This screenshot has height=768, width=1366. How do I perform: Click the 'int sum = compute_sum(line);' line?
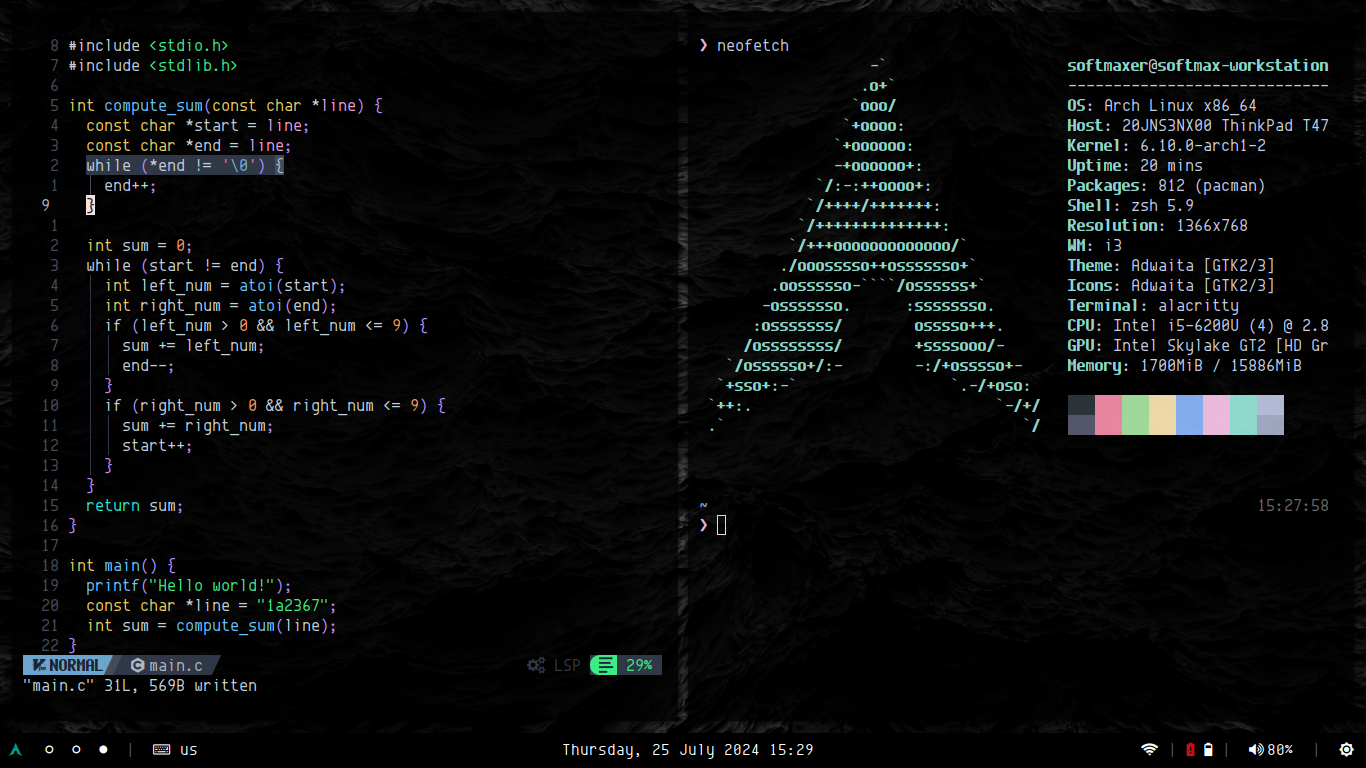(x=212, y=625)
